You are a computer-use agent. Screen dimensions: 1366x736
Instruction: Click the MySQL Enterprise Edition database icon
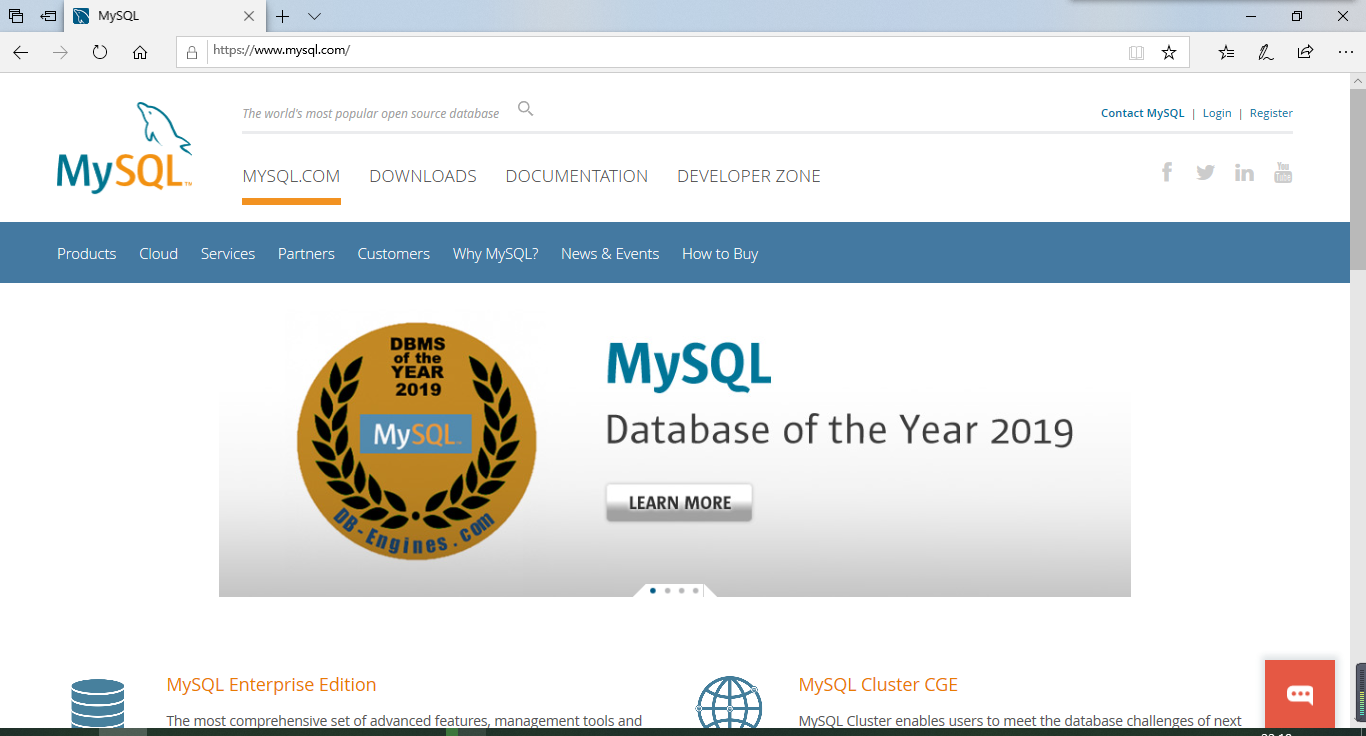click(x=97, y=701)
